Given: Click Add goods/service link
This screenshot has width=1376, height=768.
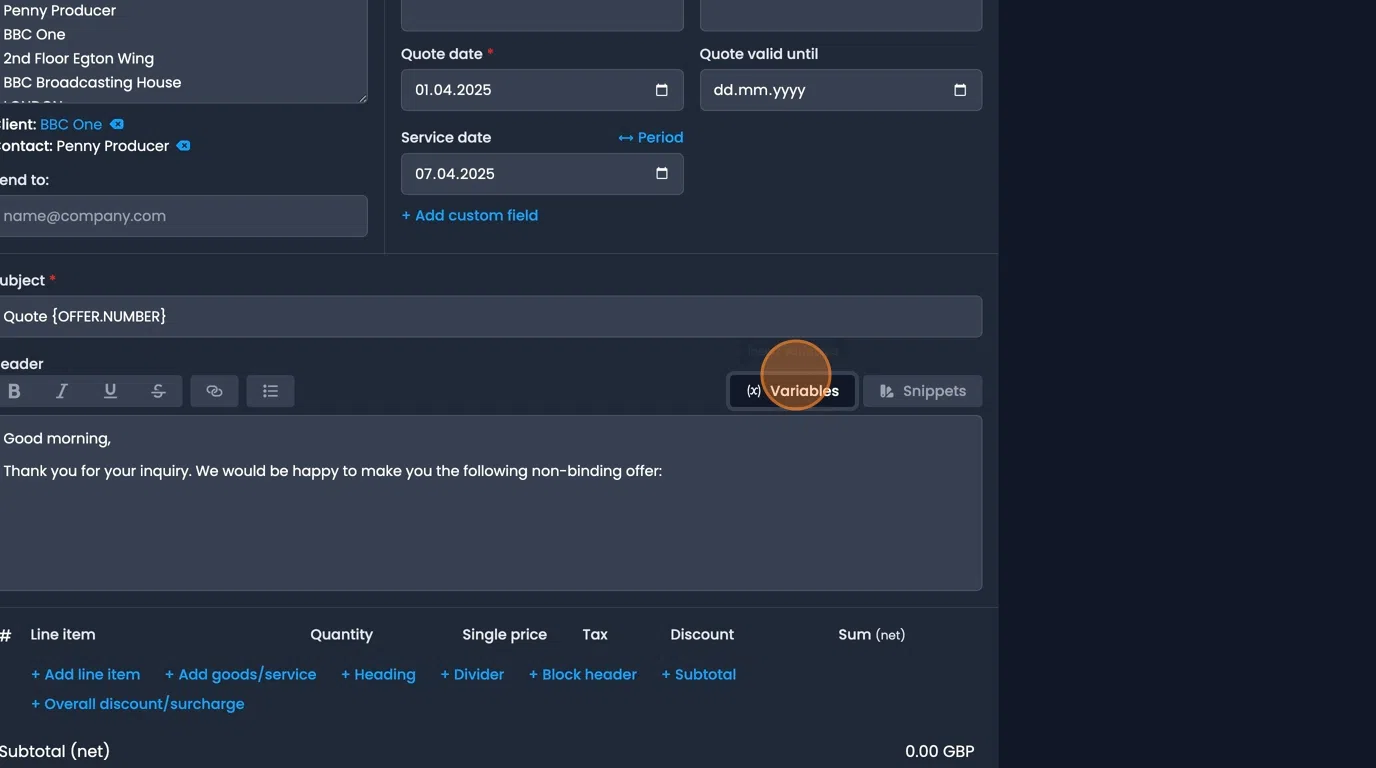Looking at the screenshot, I should (x=241, y=675).
